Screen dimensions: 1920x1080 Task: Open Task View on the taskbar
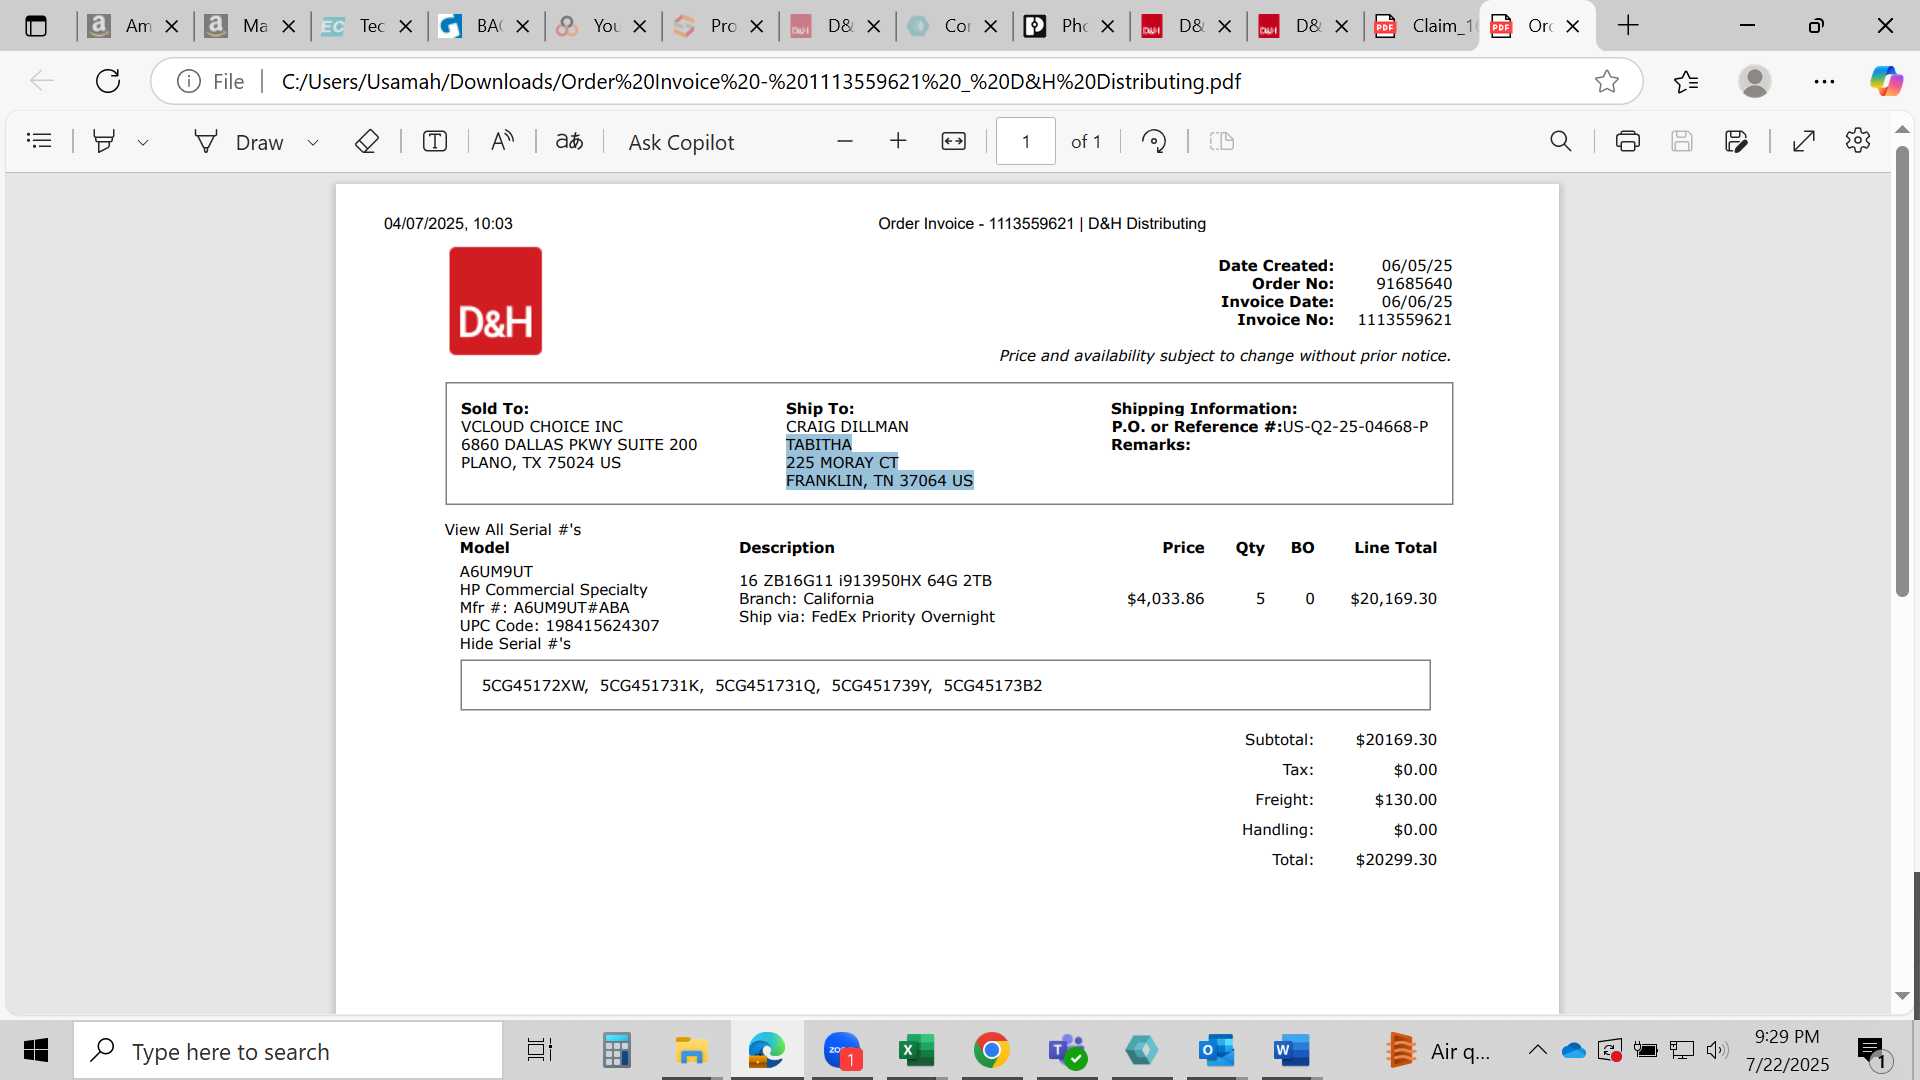click(x=539, y=1051)
